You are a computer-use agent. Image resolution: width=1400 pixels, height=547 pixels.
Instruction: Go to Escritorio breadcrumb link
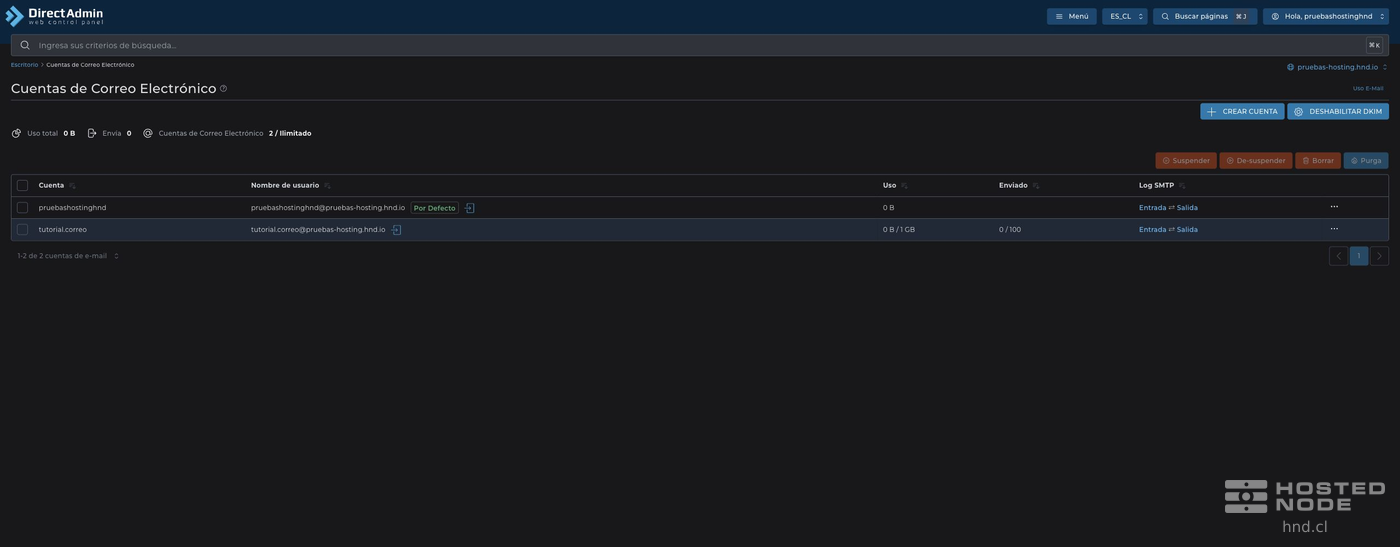(x=24, y=65)
